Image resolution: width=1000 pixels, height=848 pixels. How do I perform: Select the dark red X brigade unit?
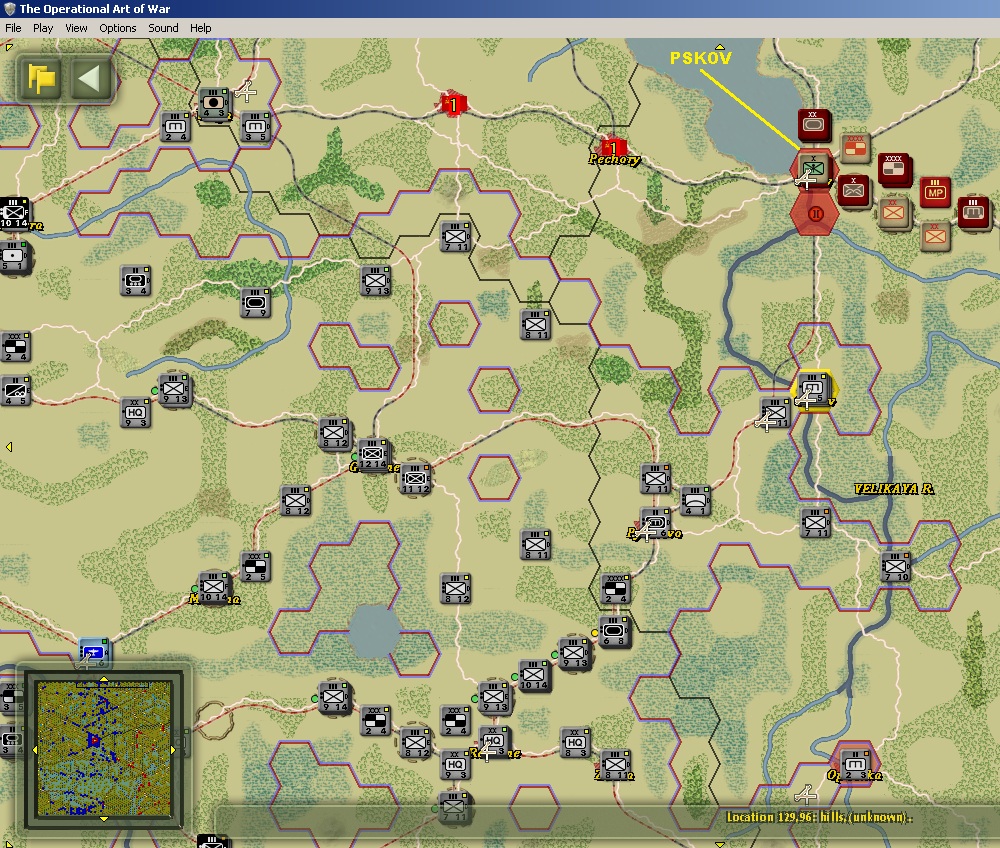[x=853, y=191]
